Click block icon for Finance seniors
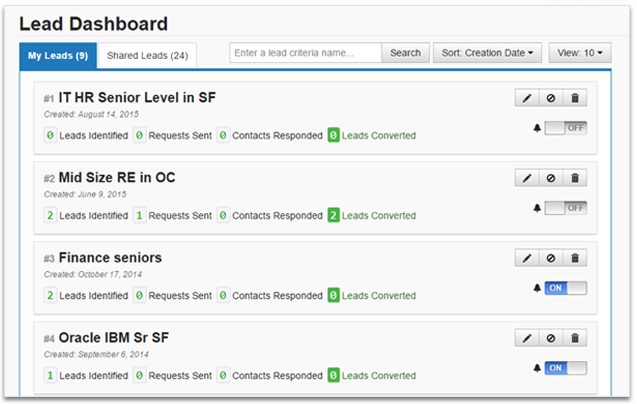 tap(551, 258)
